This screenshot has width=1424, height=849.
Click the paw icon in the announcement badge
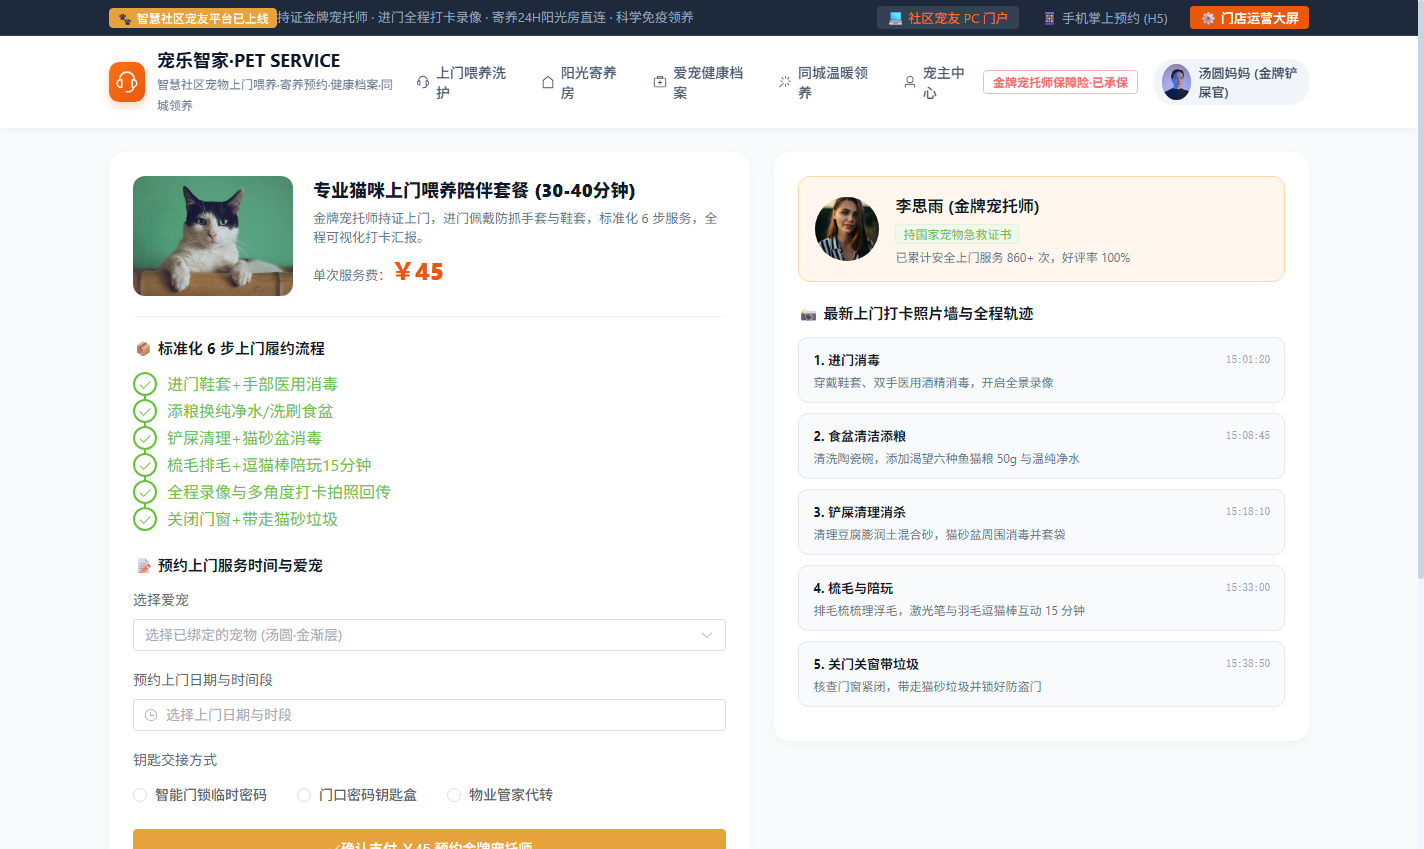[125, 18]
